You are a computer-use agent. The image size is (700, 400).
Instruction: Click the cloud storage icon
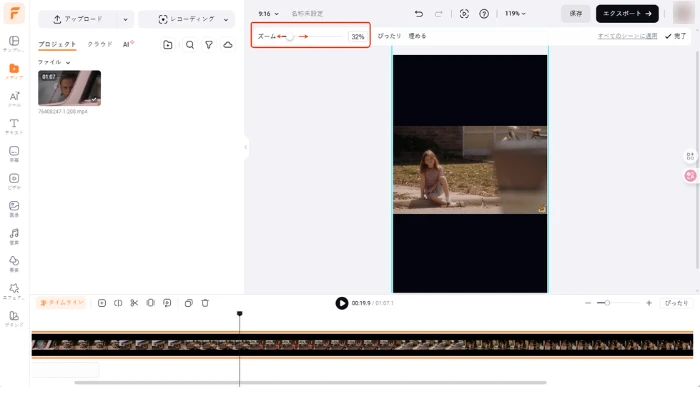coord(227,45)
